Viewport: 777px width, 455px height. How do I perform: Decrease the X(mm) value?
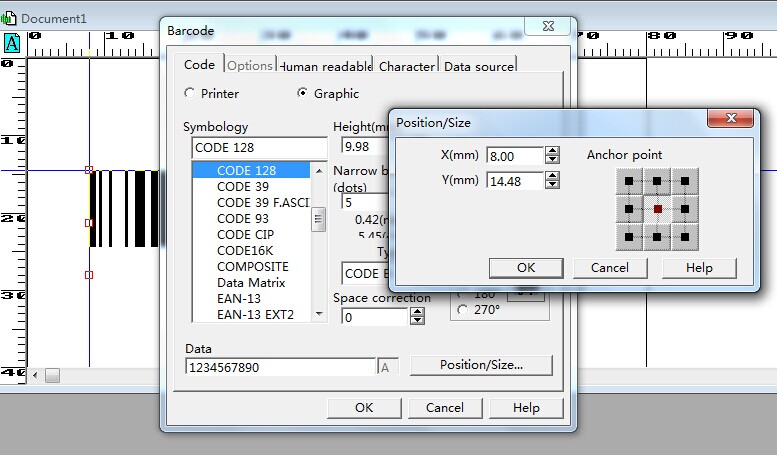pos(552,160)
